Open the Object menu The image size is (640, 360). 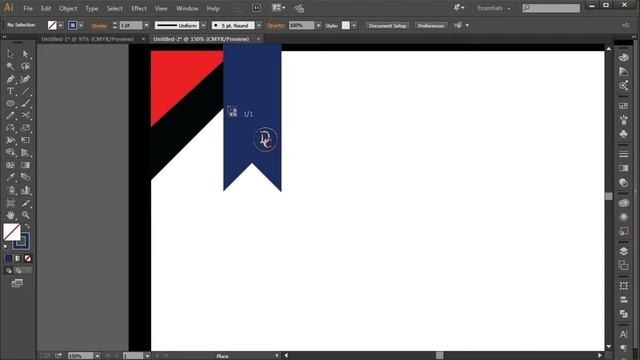tap(68, 8)
